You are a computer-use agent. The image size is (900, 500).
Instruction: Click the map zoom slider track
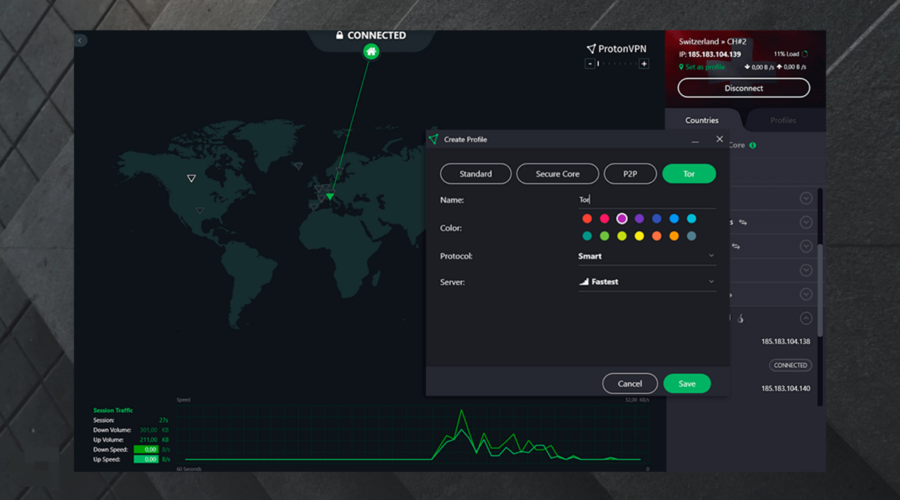click(616, 64)
